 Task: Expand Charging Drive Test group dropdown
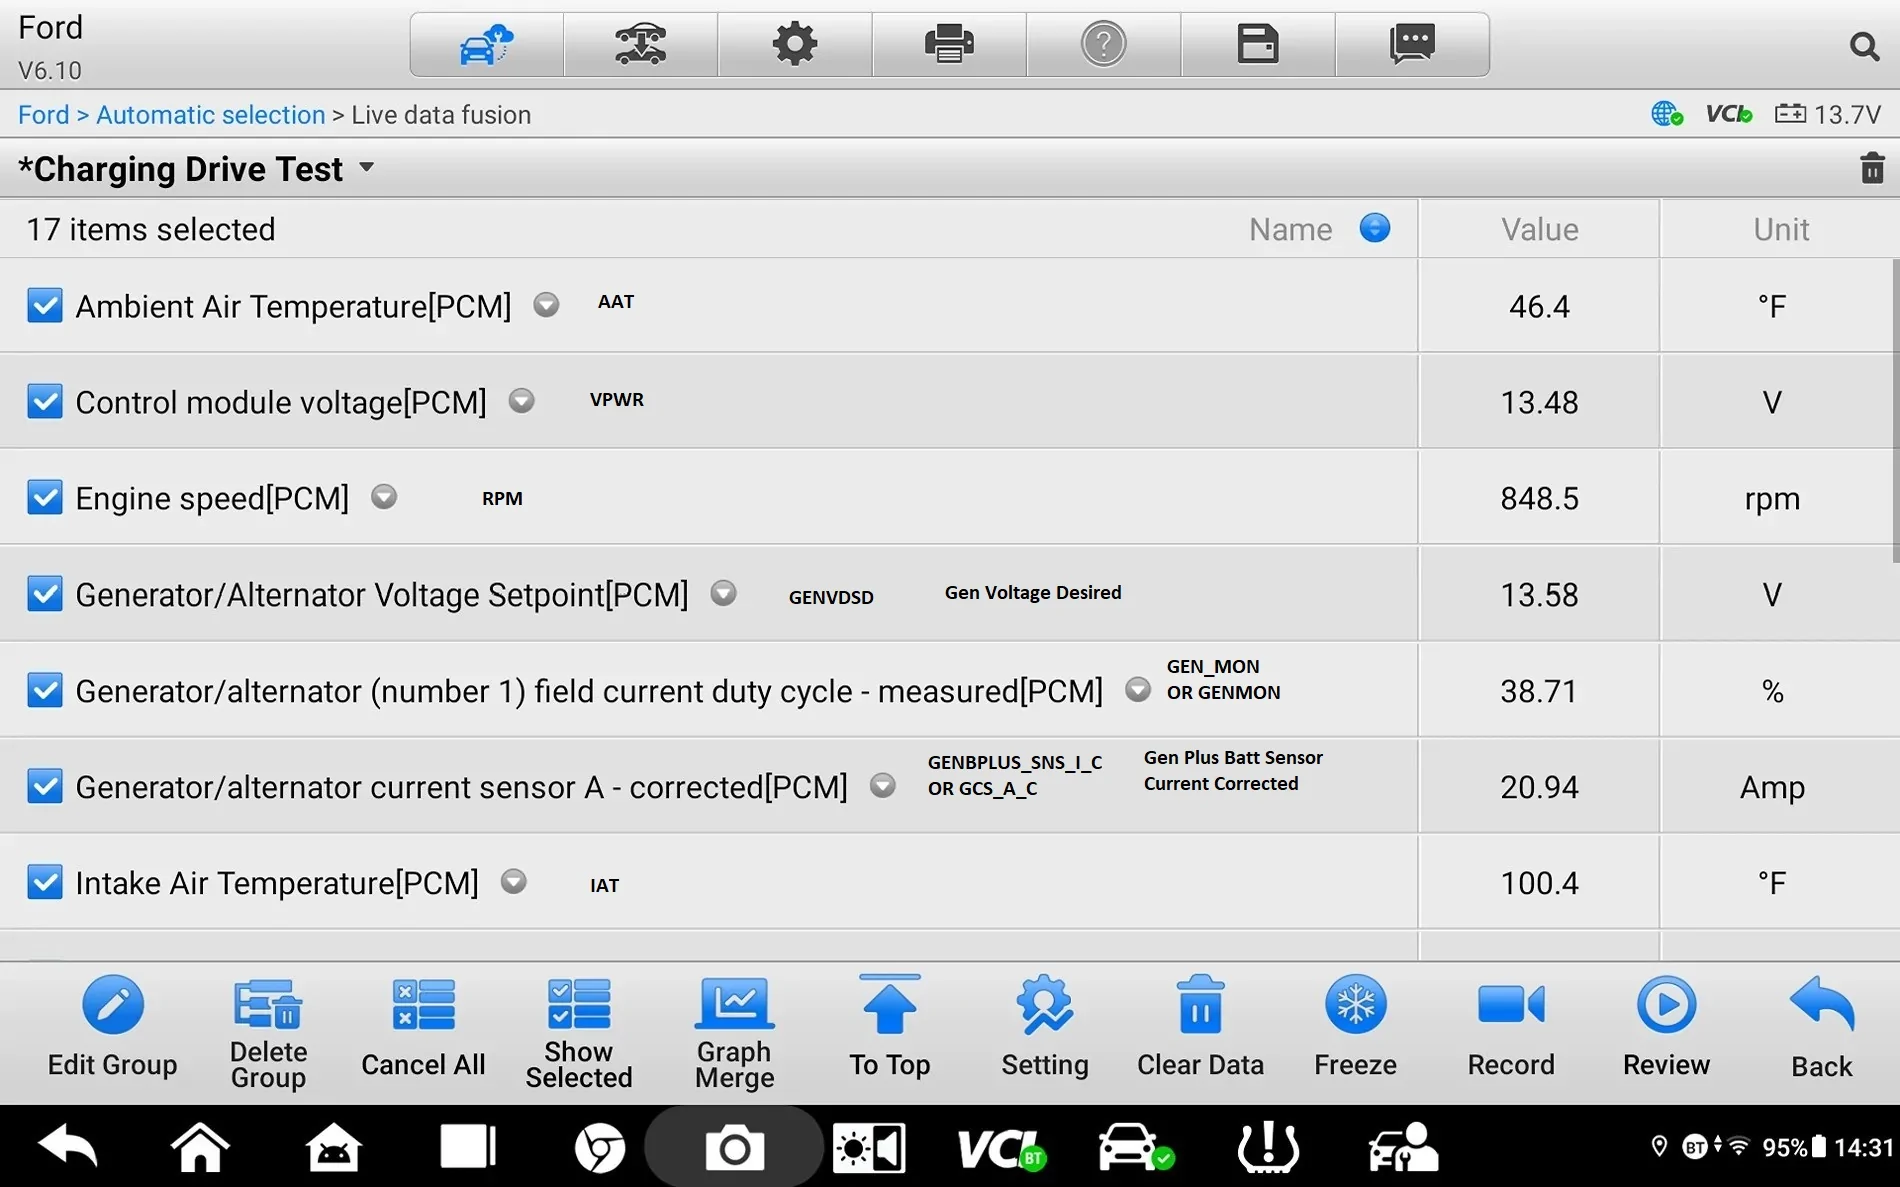367,167
